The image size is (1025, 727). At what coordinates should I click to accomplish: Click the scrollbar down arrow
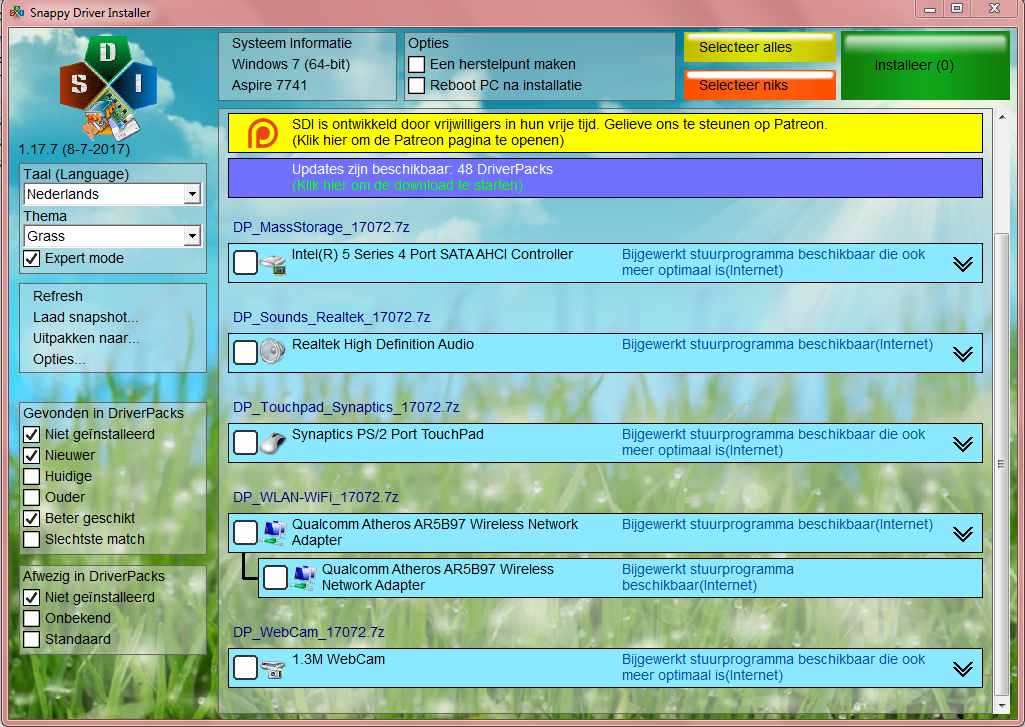(x=1001, y=706)
